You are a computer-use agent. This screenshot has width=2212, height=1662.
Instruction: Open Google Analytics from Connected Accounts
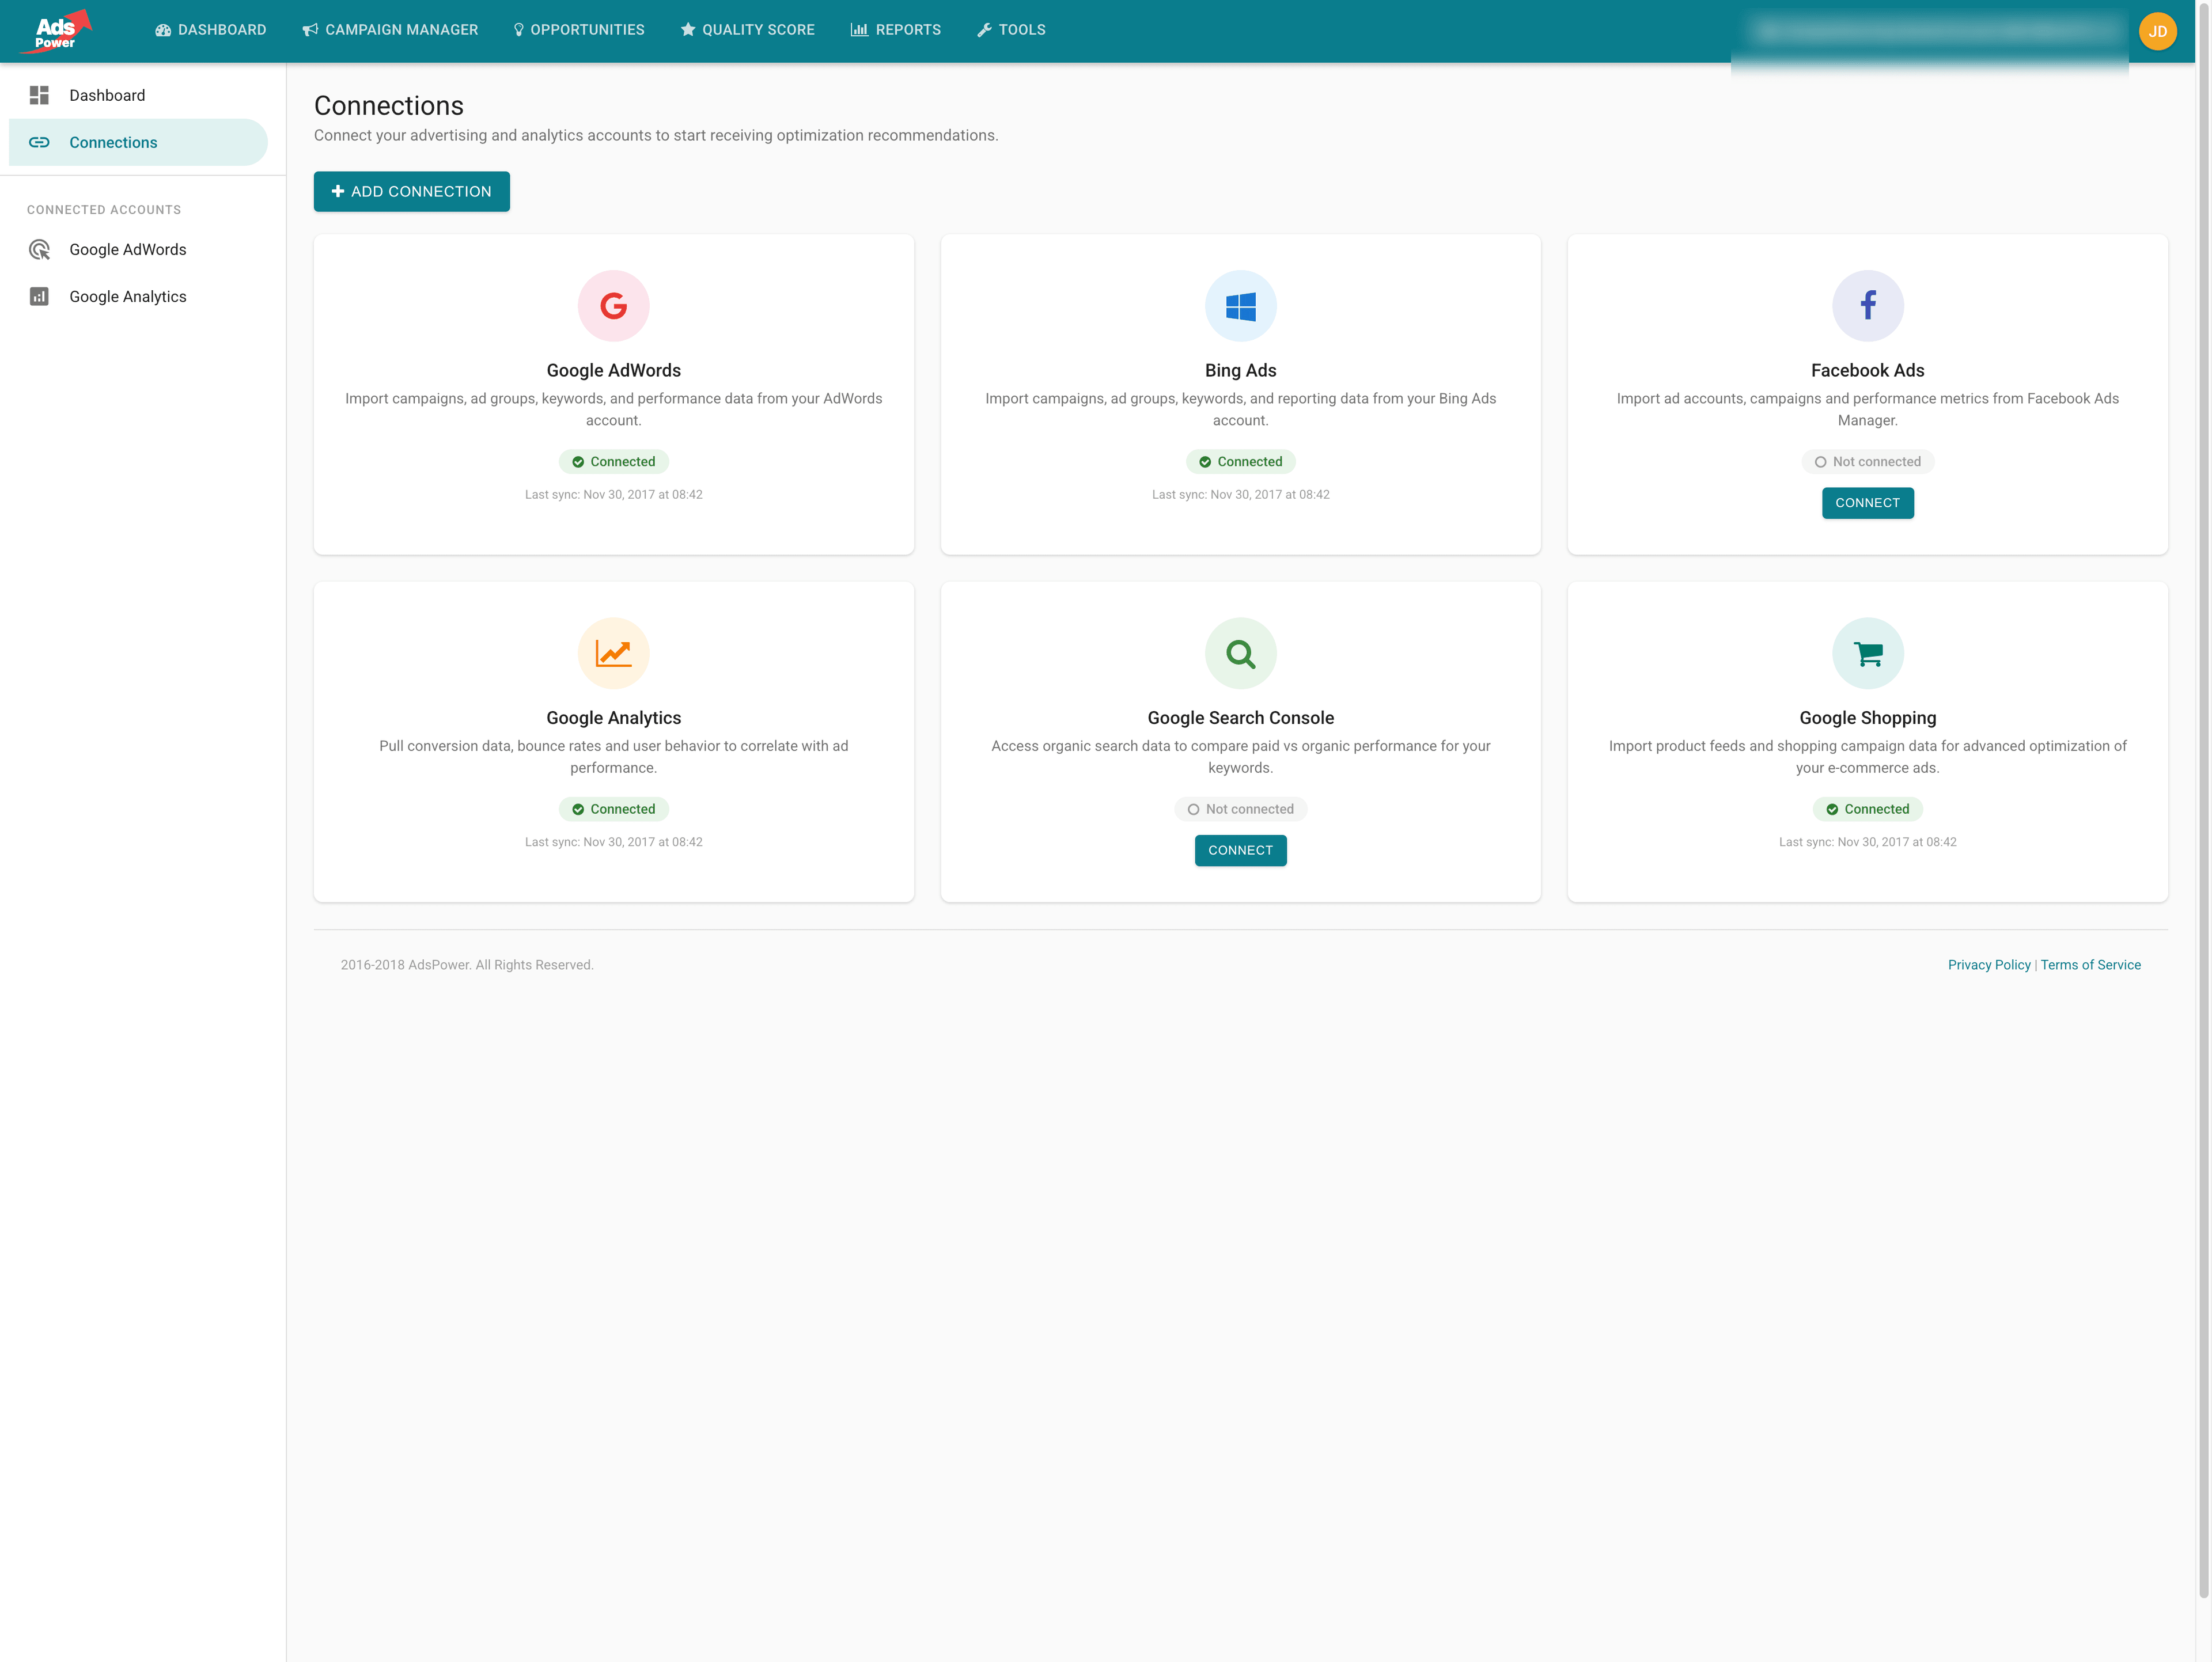click(128, 296)
